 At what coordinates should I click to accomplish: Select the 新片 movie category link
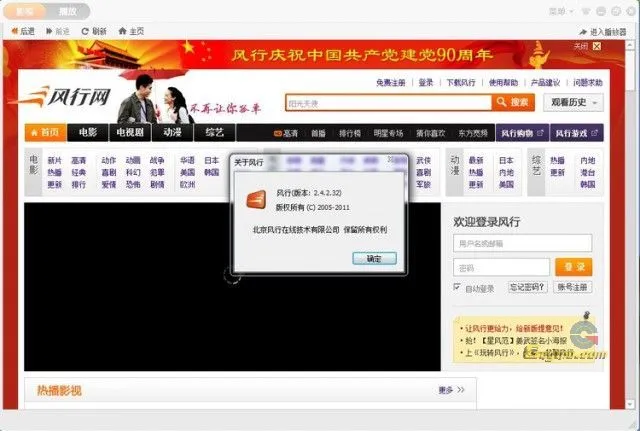(55, 160)
